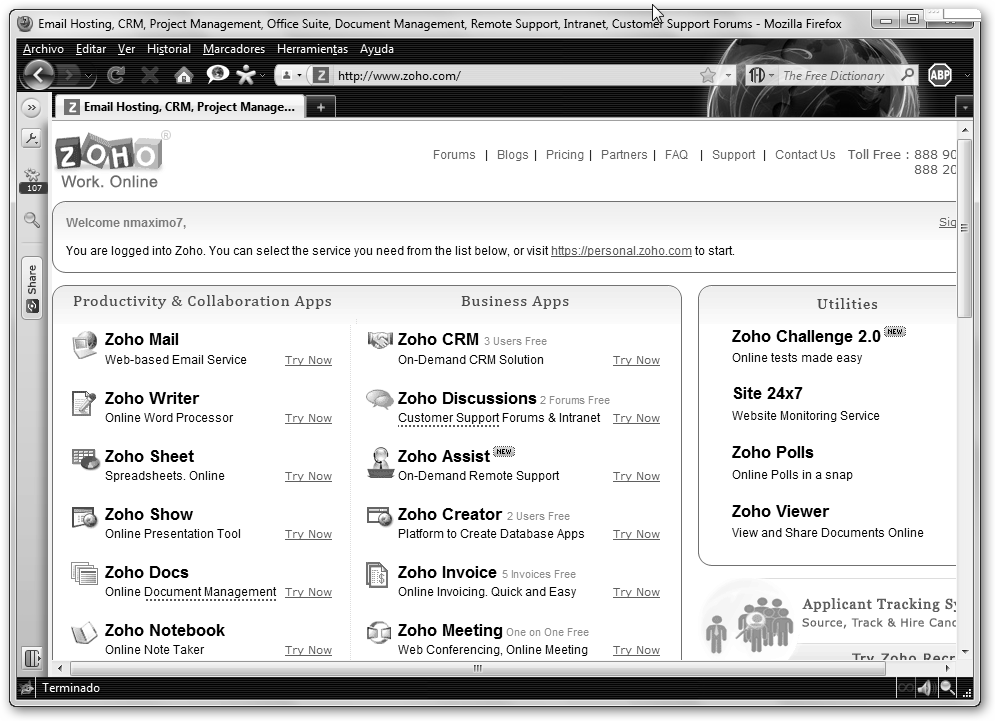This screenshot has width=995, height=721.
Task: Click the magnifier icon in left sidebar
Action: pyautogui.click(x=32, y=220)
